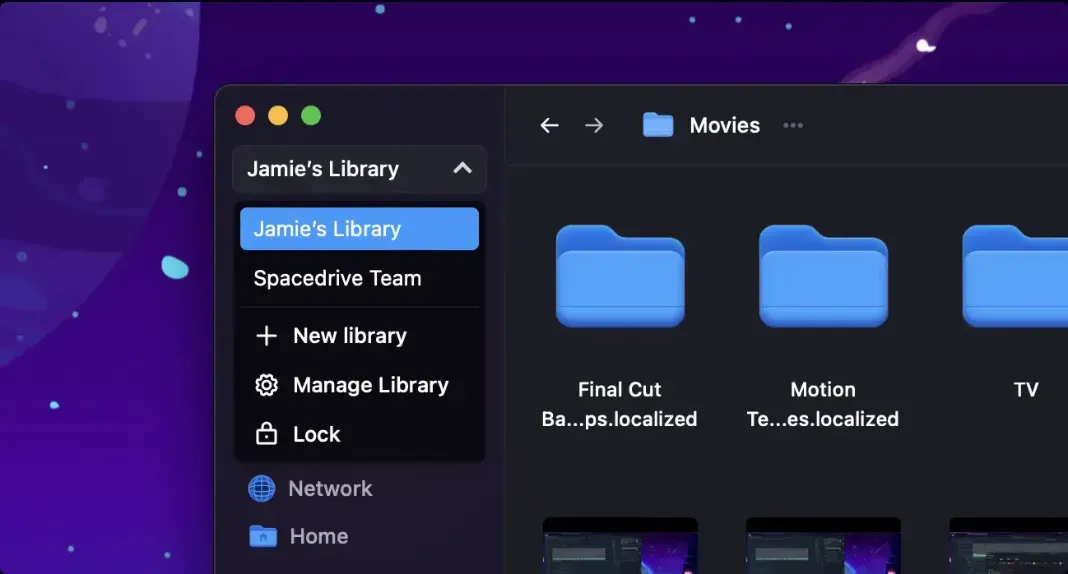The image size is (1068, 574).
Task: Click the Home folder icon in sidebar
Action: [x=263, y=537]
